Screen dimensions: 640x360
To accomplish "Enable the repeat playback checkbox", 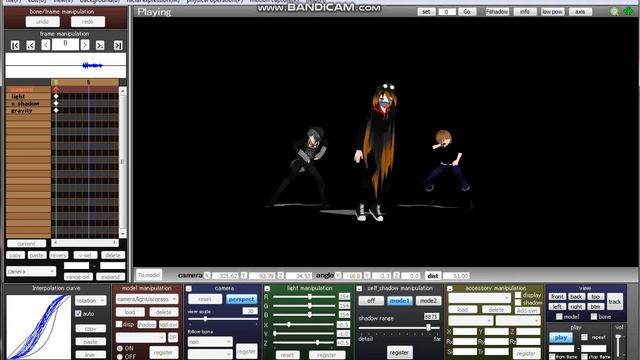I will click(x=584, y=337).
